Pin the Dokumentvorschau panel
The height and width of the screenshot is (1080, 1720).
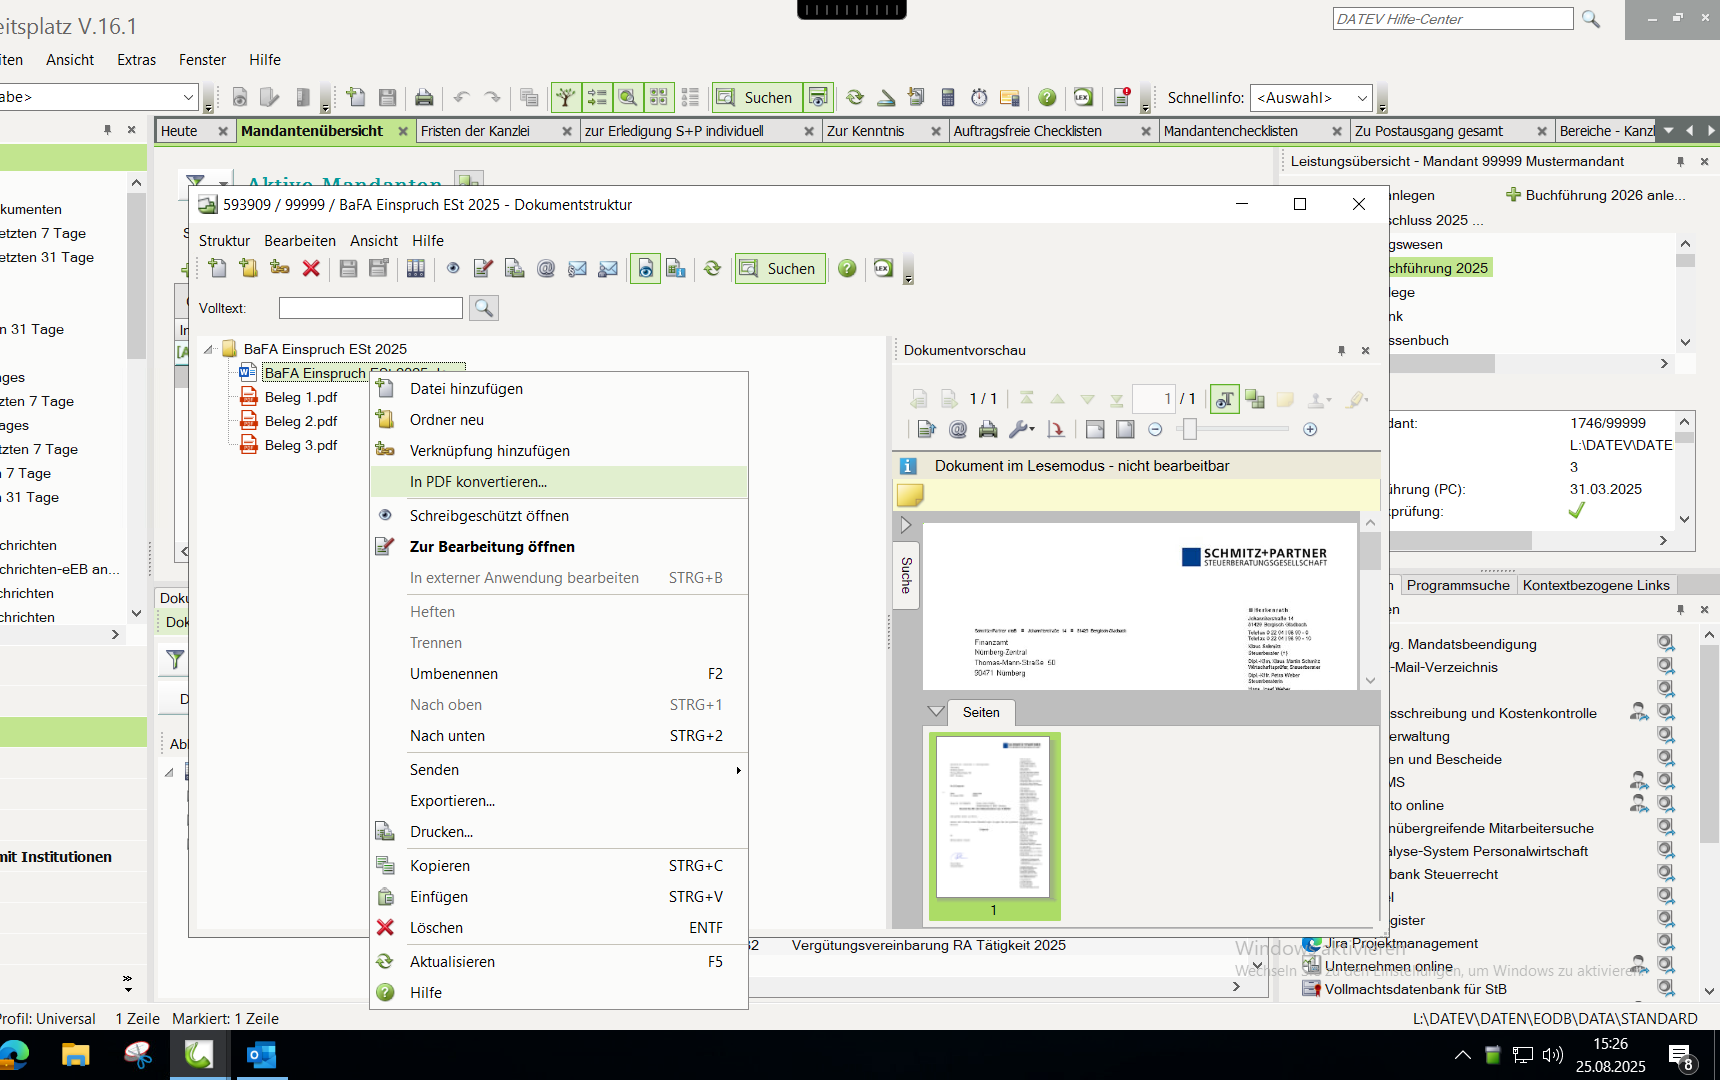click(x=1341, y=350)
